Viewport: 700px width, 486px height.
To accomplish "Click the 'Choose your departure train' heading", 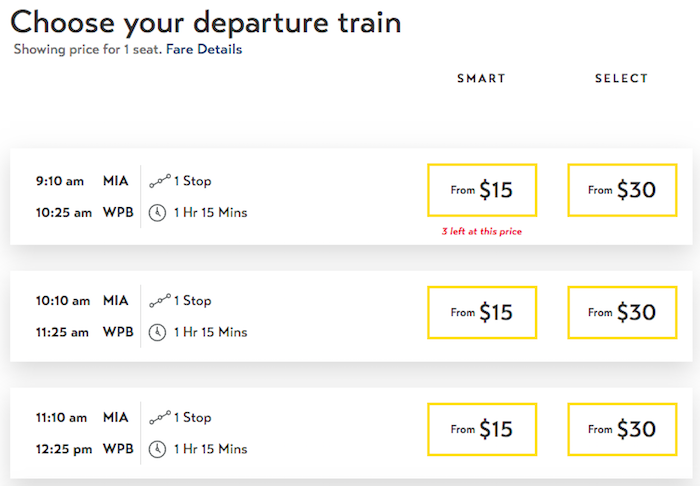I will click(x=206, y=23).
